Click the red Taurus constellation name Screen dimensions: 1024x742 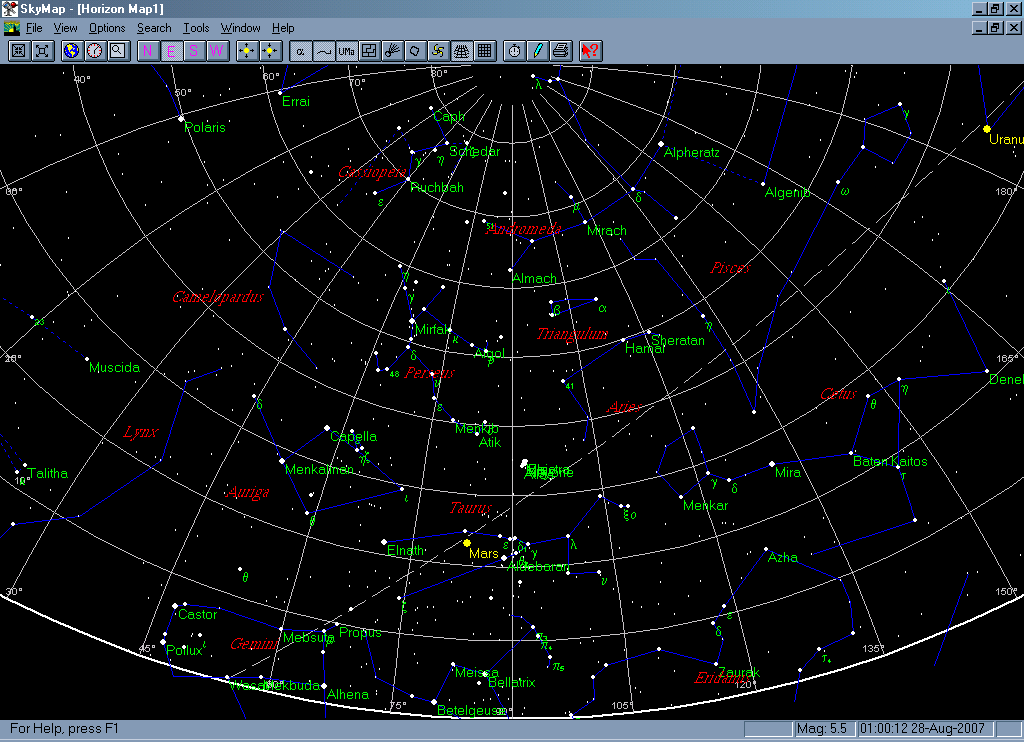pyautogui.click(x=471, y=508)
